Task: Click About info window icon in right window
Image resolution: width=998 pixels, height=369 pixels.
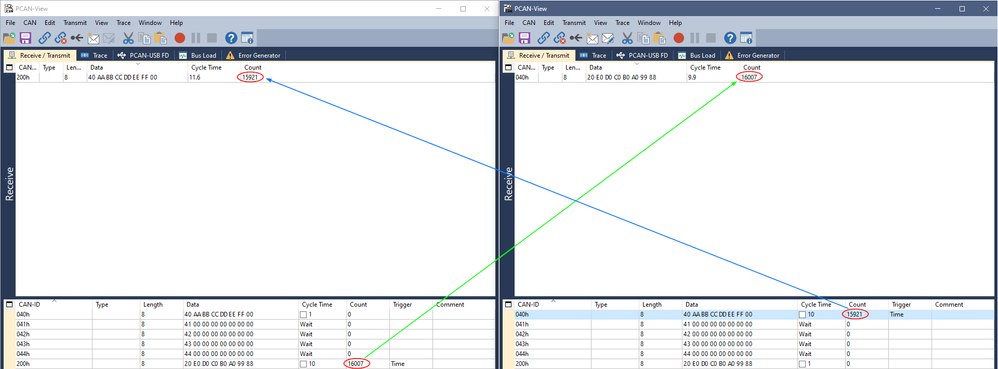Action: (746, 38)
